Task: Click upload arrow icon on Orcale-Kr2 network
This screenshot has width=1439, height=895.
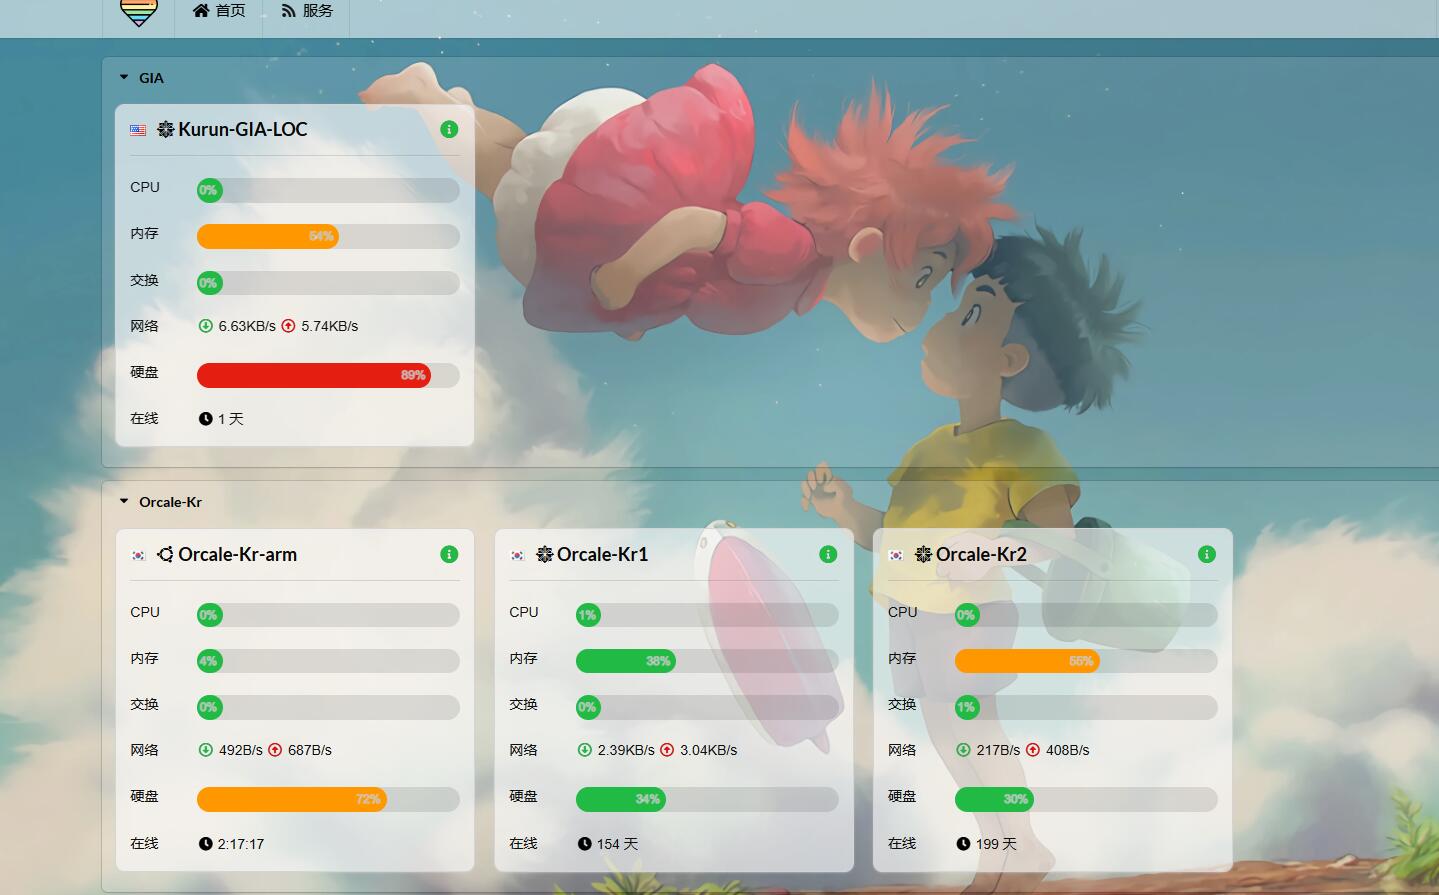Action: pos(1033,750)
